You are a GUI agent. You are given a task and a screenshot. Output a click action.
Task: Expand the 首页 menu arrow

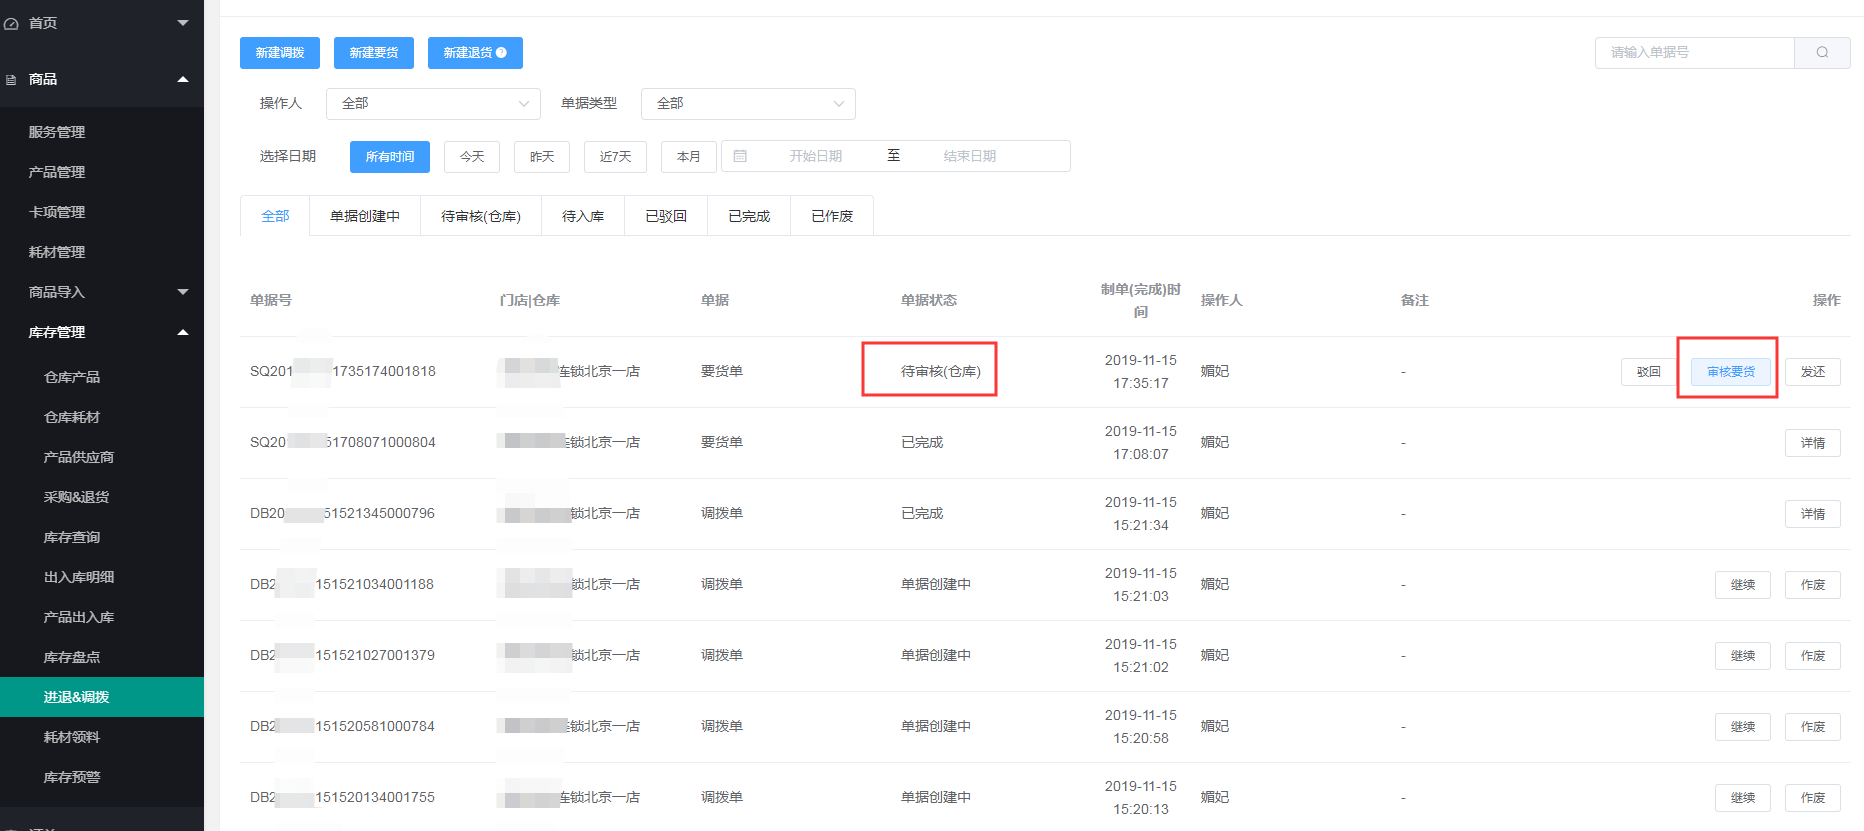coord(183,23)
